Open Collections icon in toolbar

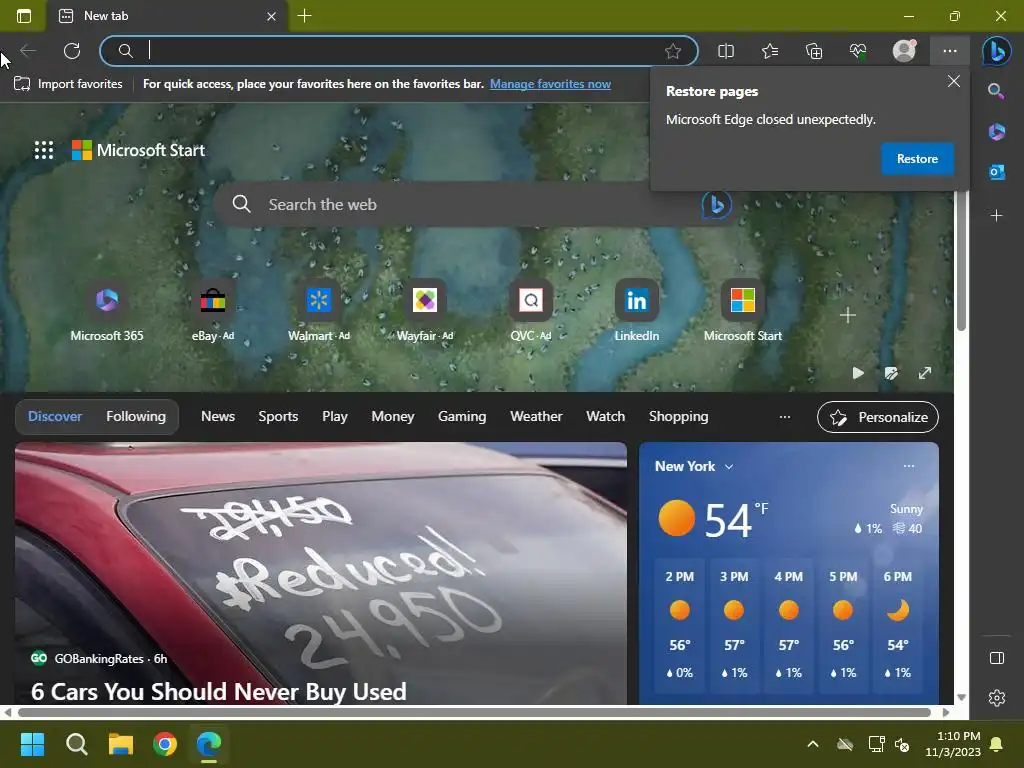[x=814, y=51]
